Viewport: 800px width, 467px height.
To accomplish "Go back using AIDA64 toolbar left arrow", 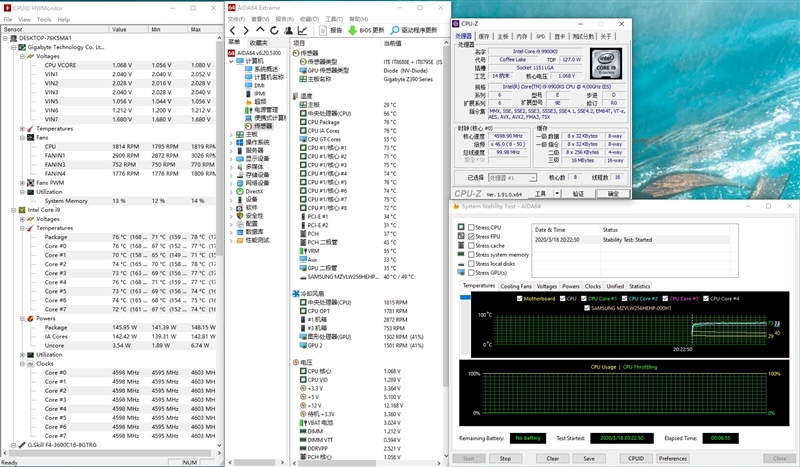I will 233,31.
